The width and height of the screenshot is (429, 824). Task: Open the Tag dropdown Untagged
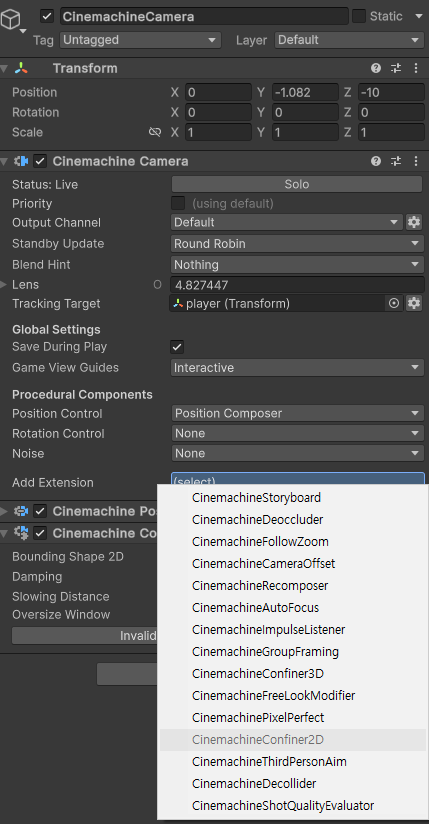(x=140, y=40)
